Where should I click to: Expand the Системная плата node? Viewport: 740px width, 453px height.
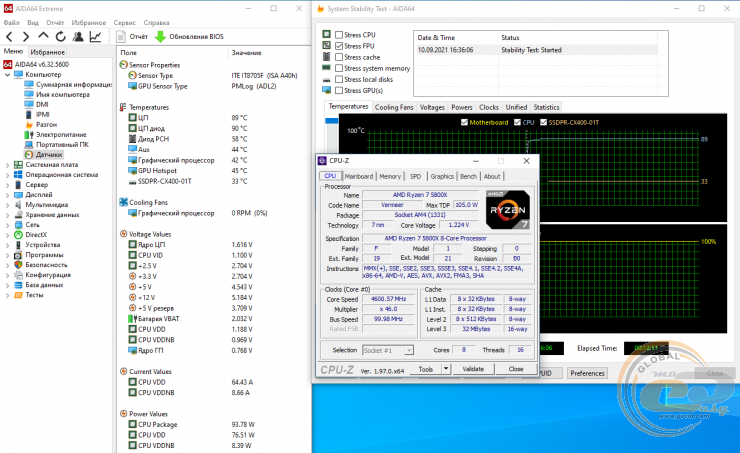coord(7,165)
